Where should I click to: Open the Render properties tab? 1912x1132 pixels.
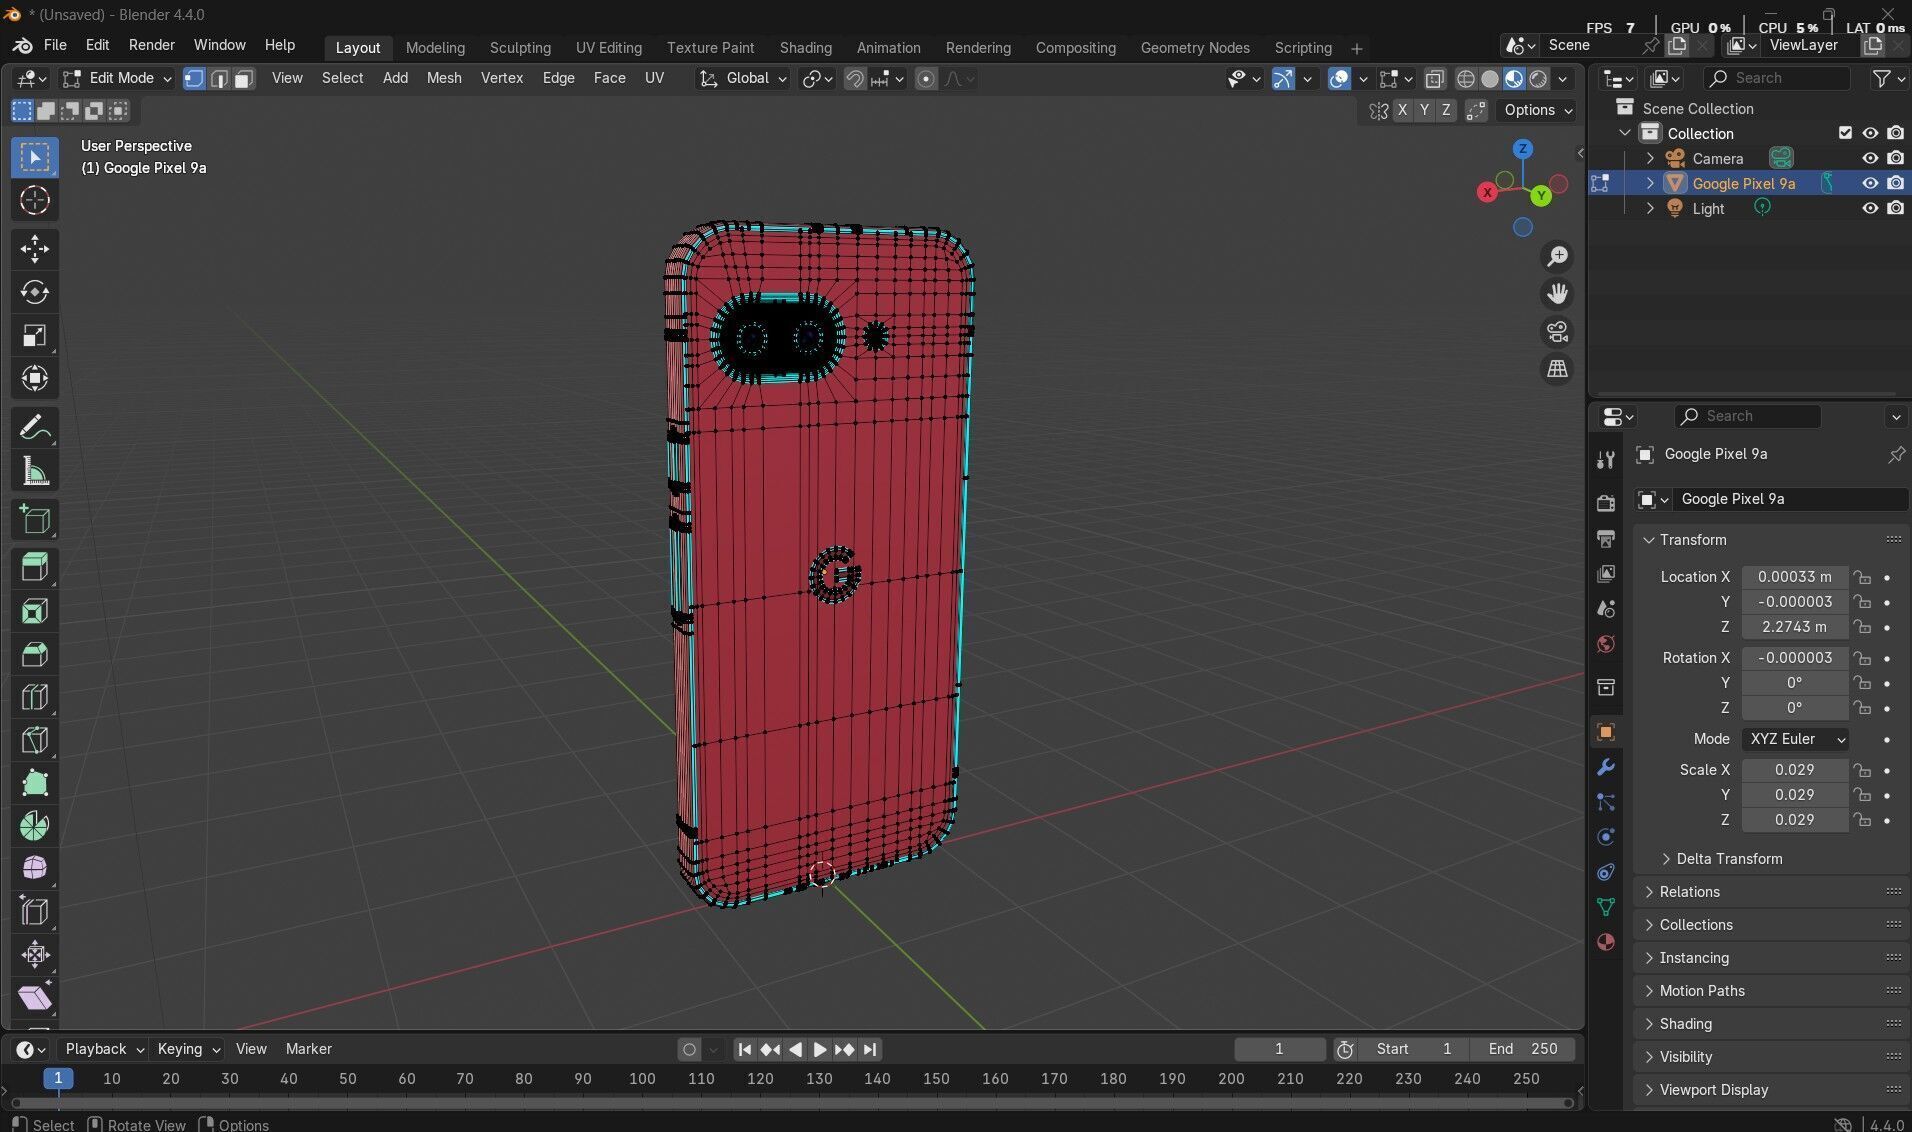1606,503
